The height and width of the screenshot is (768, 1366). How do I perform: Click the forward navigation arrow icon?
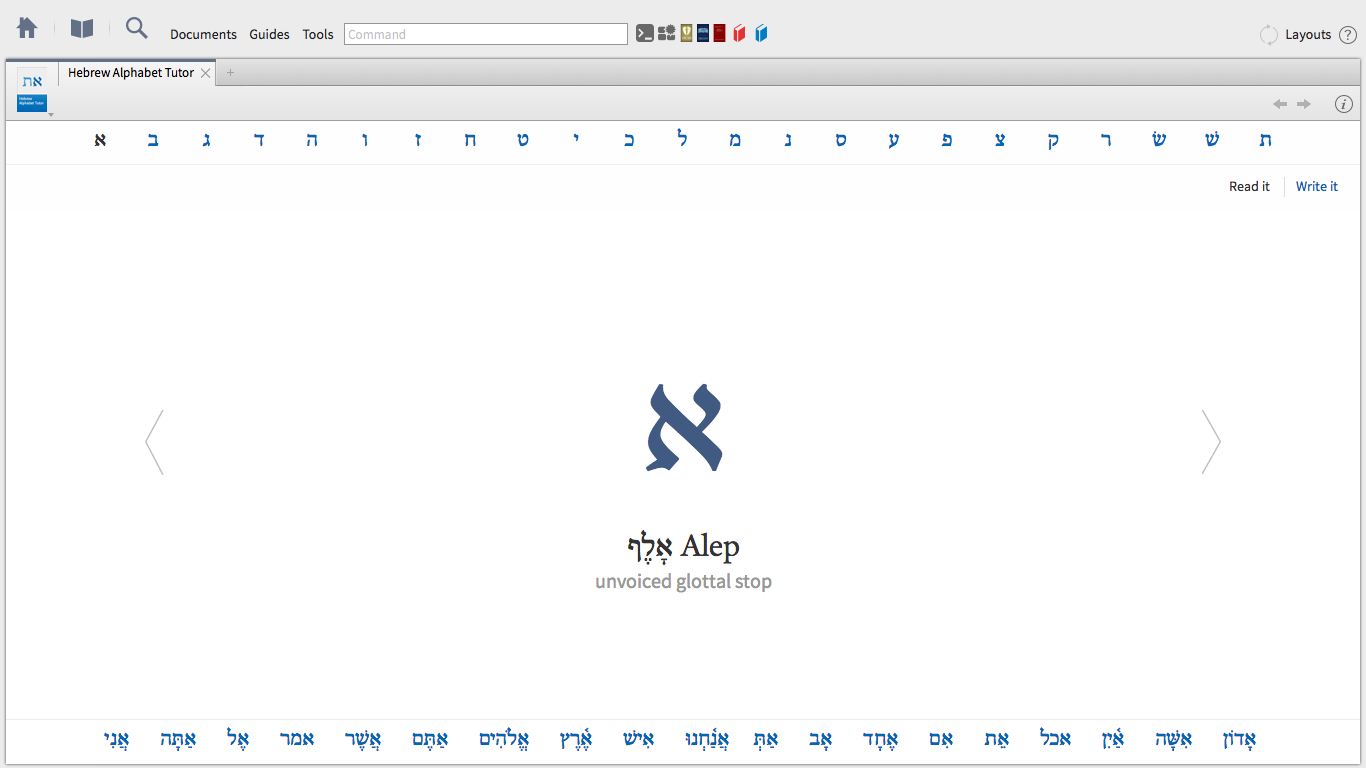(x=1304, y=103)
